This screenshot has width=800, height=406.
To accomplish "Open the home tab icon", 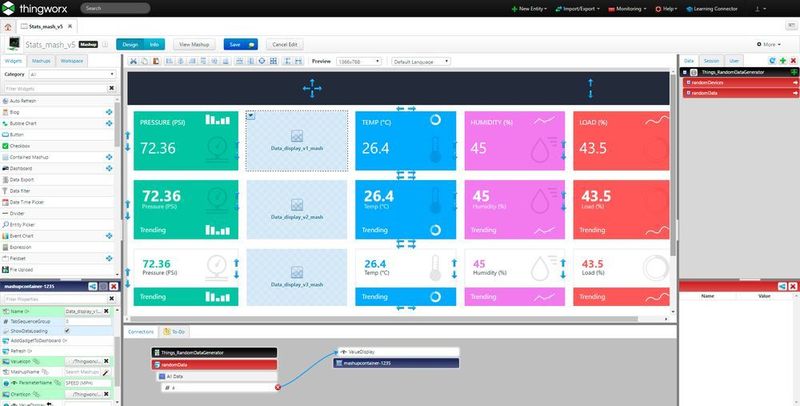I will pyautogui.click(x=8, y=27).
